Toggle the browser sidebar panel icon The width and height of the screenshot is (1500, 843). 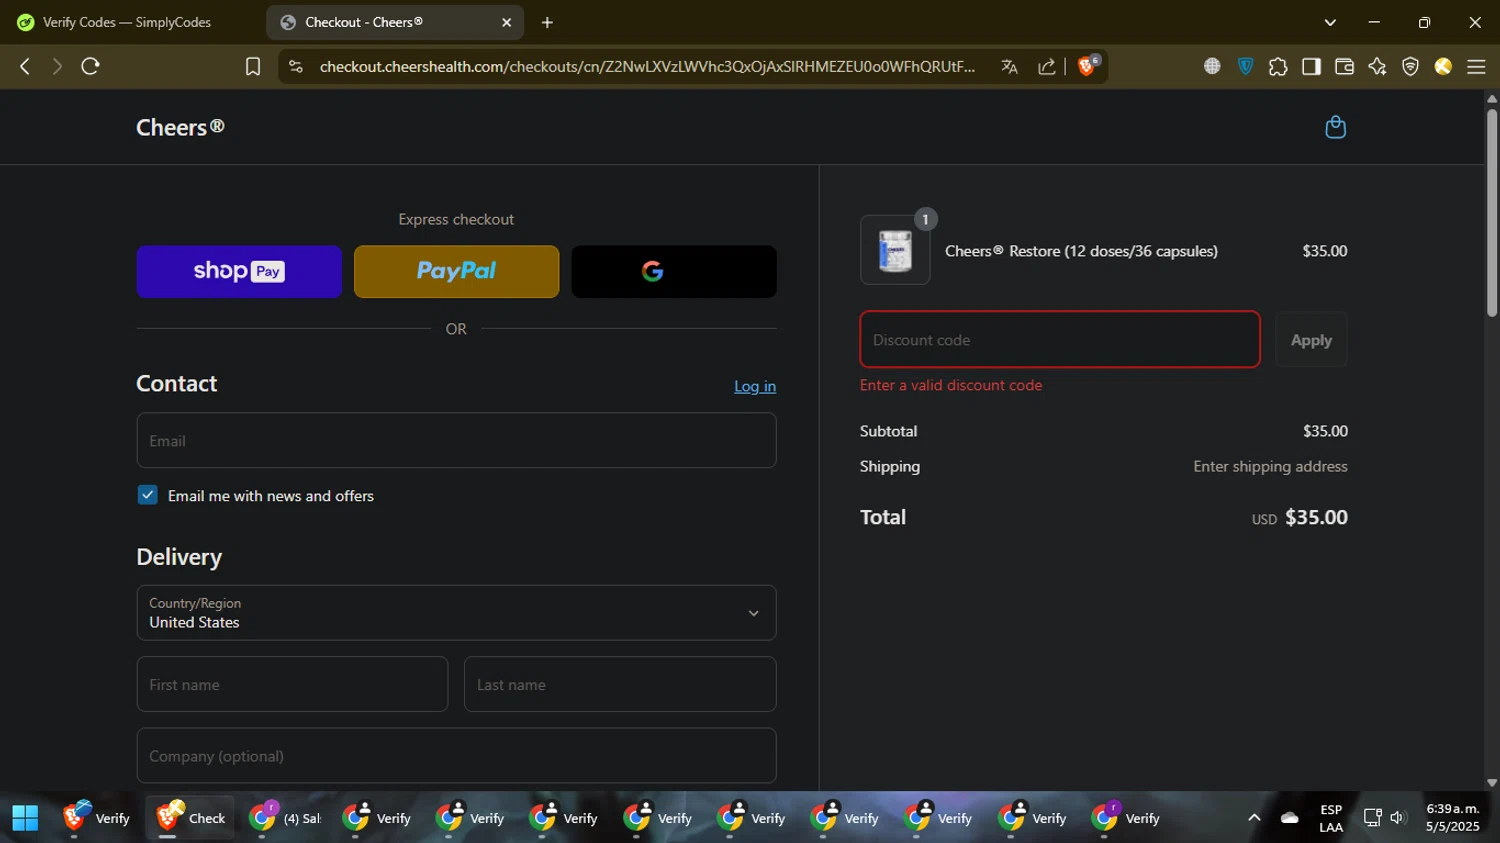[x=1311, y=66]
